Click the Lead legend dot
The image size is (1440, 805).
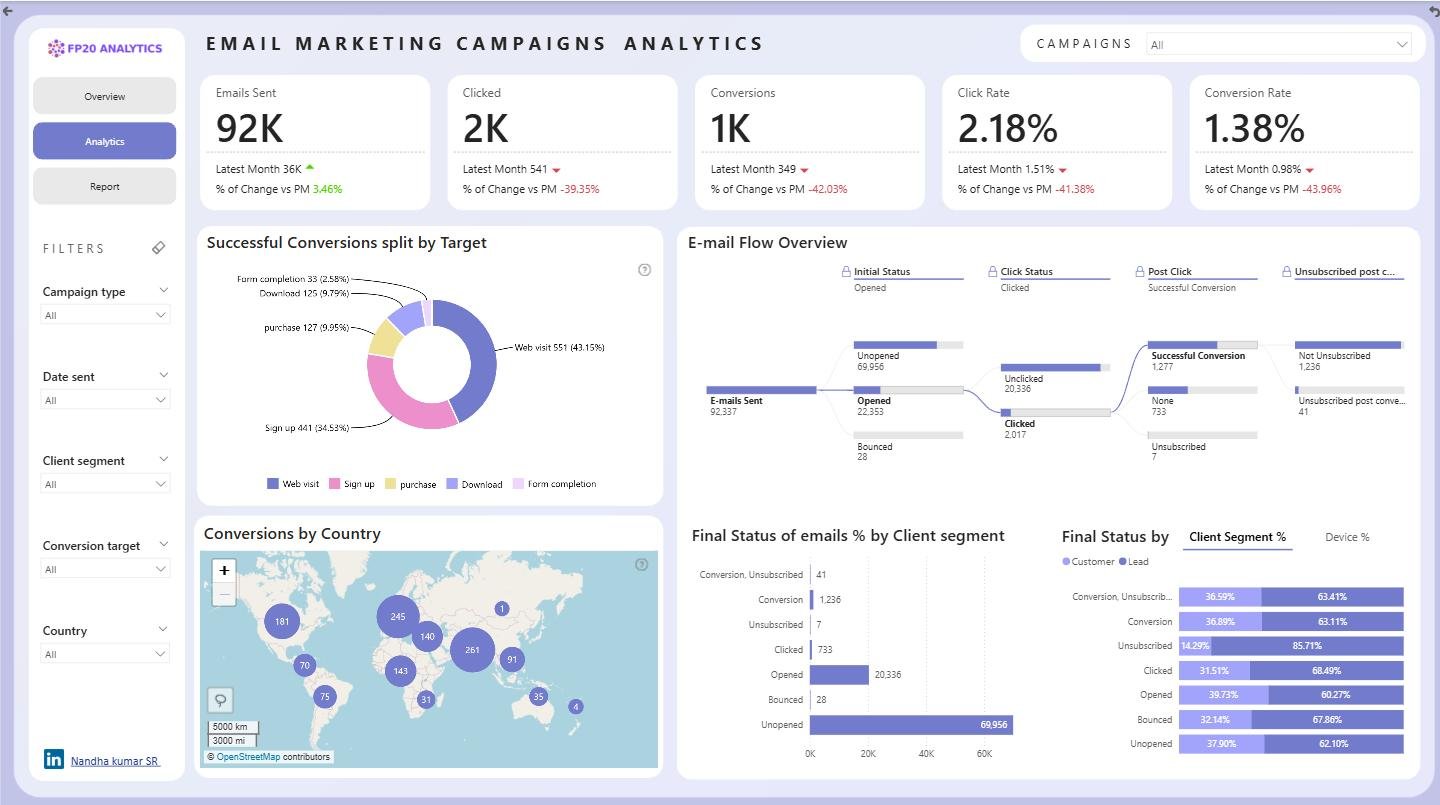(1123, 562)
